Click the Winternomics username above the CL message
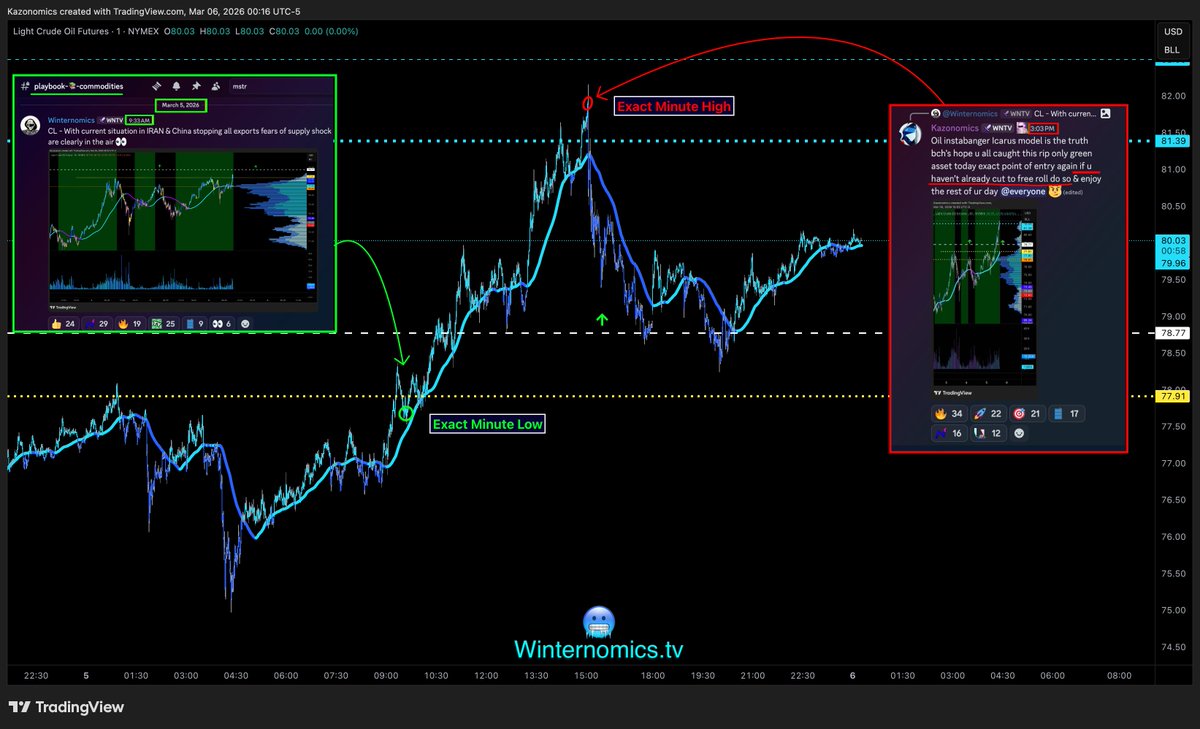The width and height of the screenshot is (1200, 729). click(x=70, y=119)
